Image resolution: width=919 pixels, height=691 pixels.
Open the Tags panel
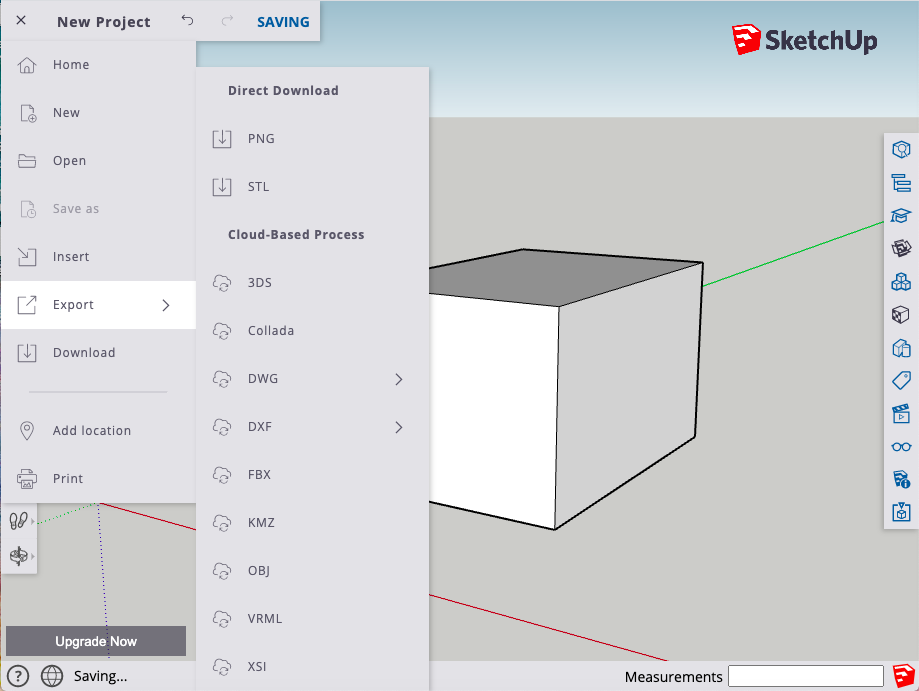900,380
